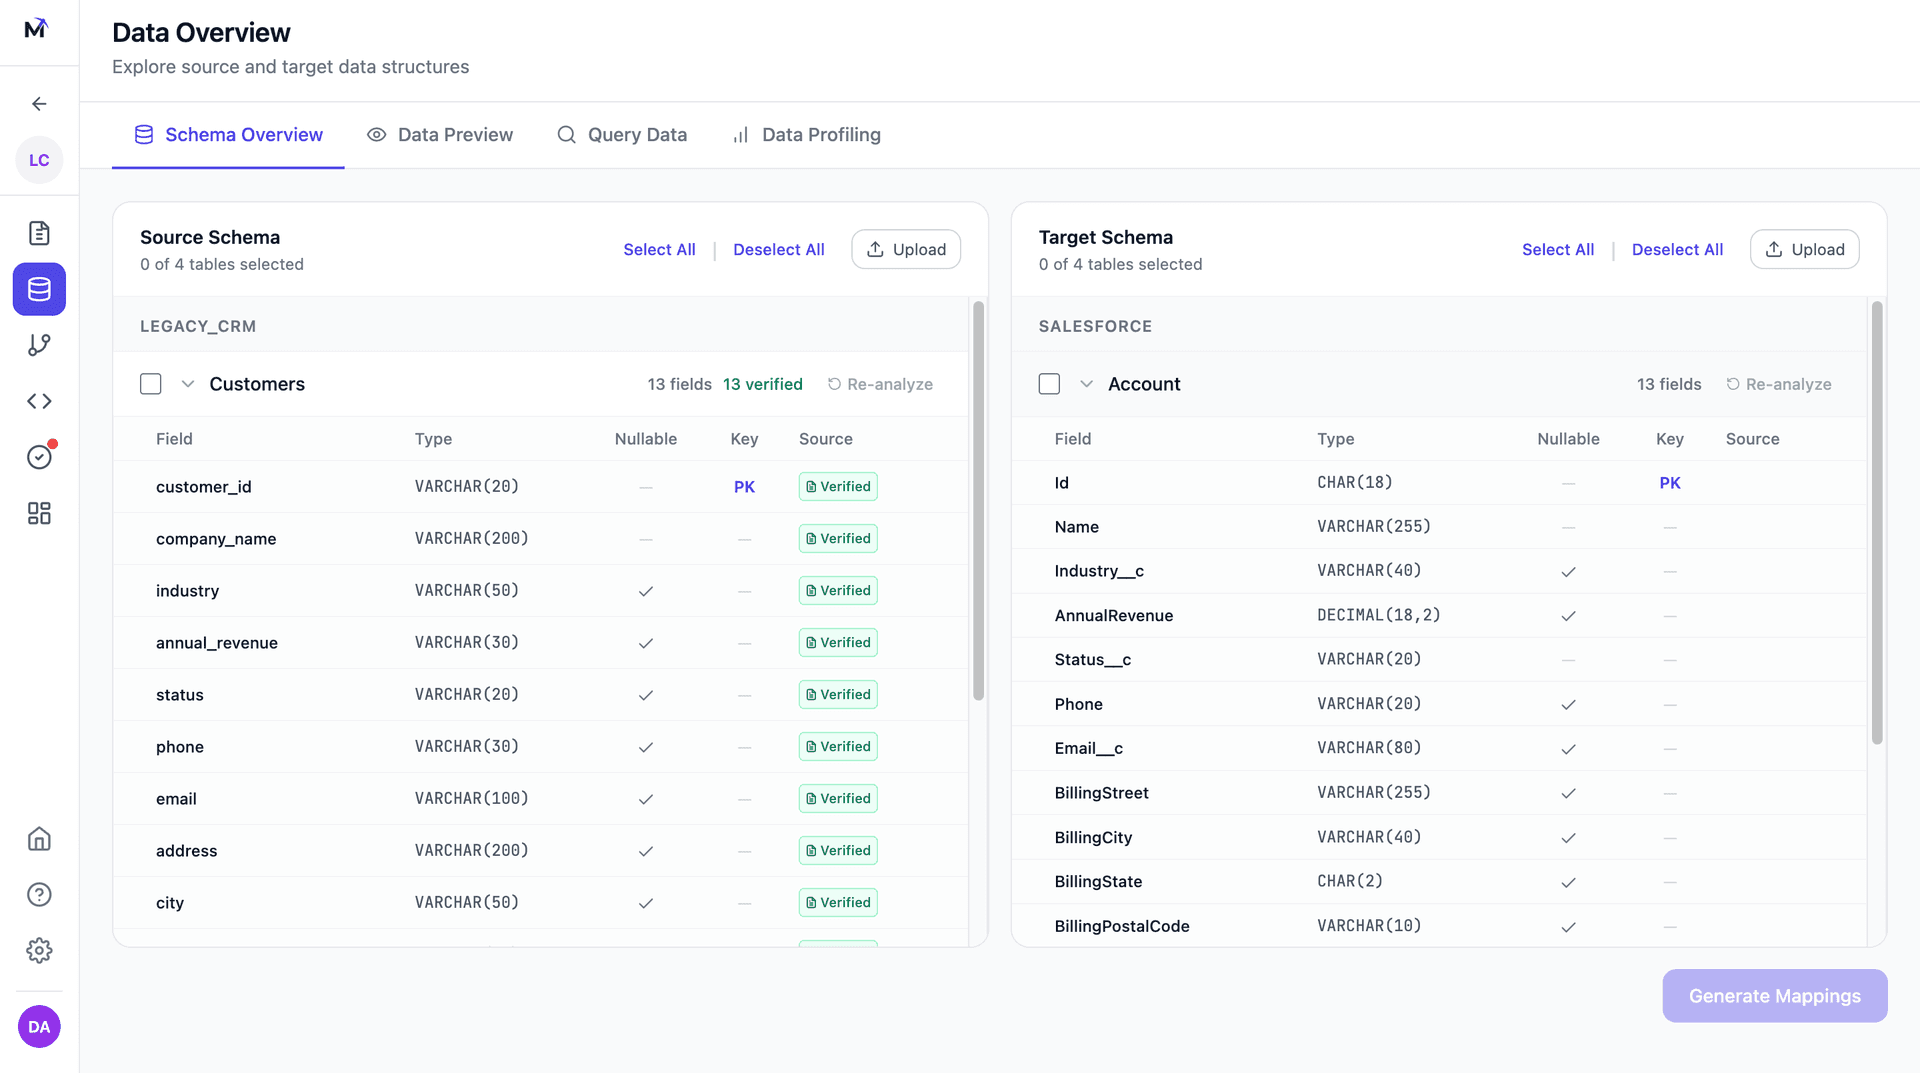Switch to the Data Profiling tab
This screenshot has height=1073, width=1920.
806,135
